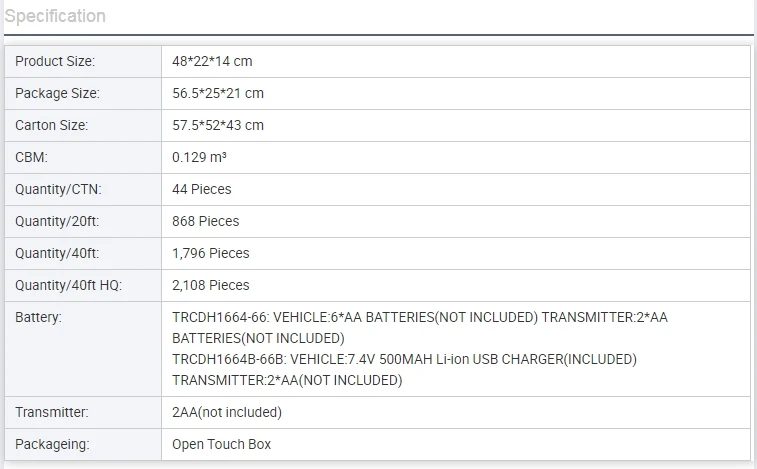
Task: Select the Carton Size label cell
Action: point(52,125)
